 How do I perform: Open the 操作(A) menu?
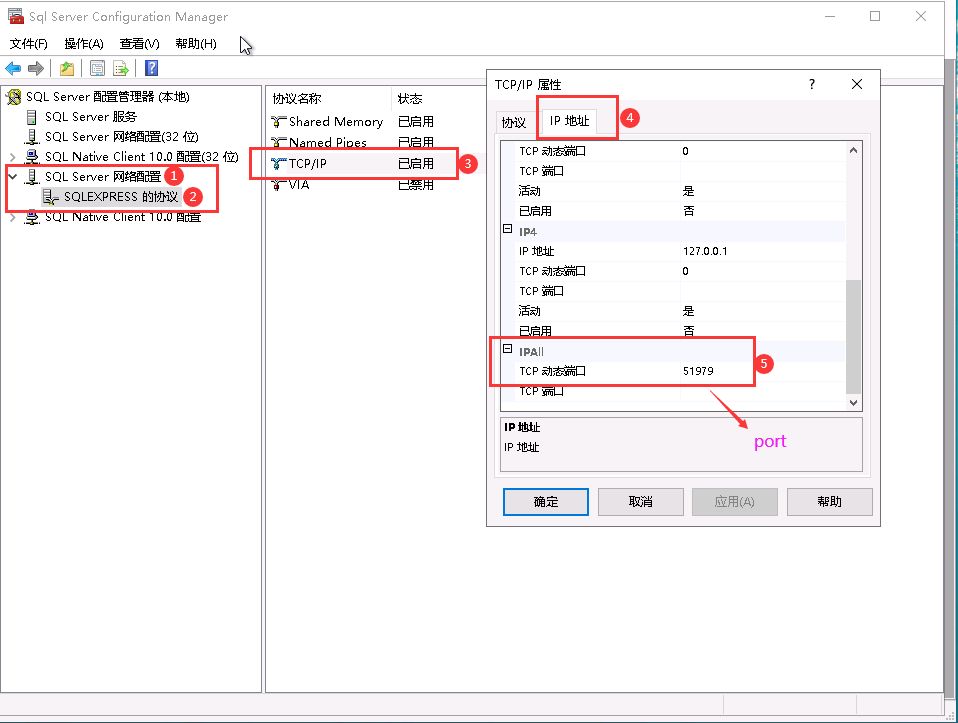coord(84,43)
